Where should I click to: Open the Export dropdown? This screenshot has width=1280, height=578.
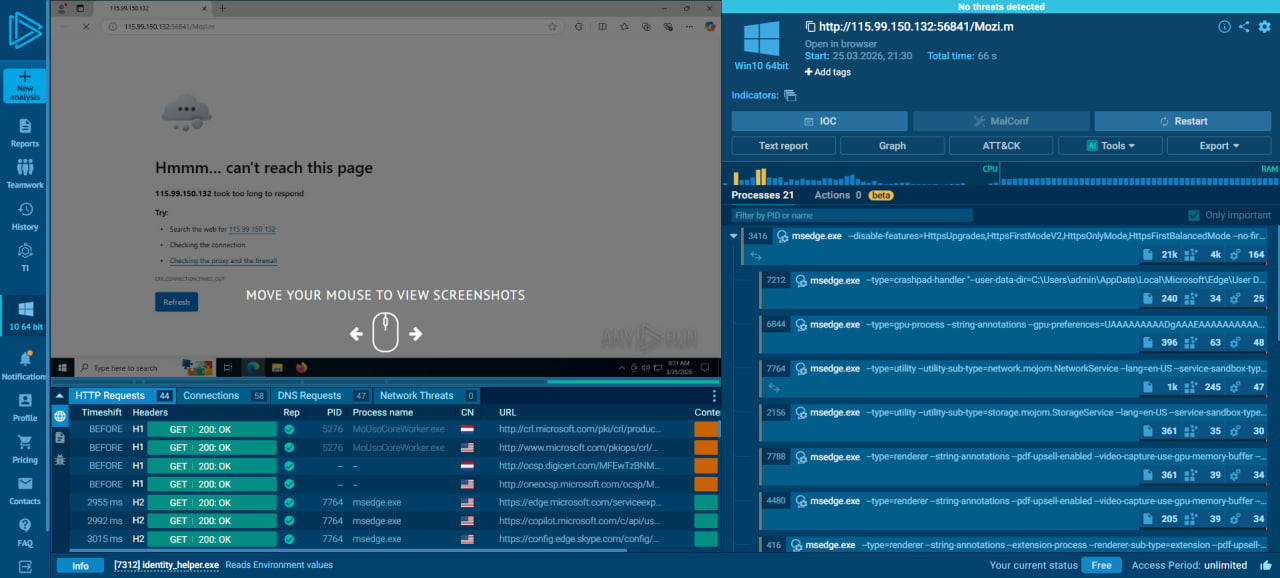pos(1219,146)
